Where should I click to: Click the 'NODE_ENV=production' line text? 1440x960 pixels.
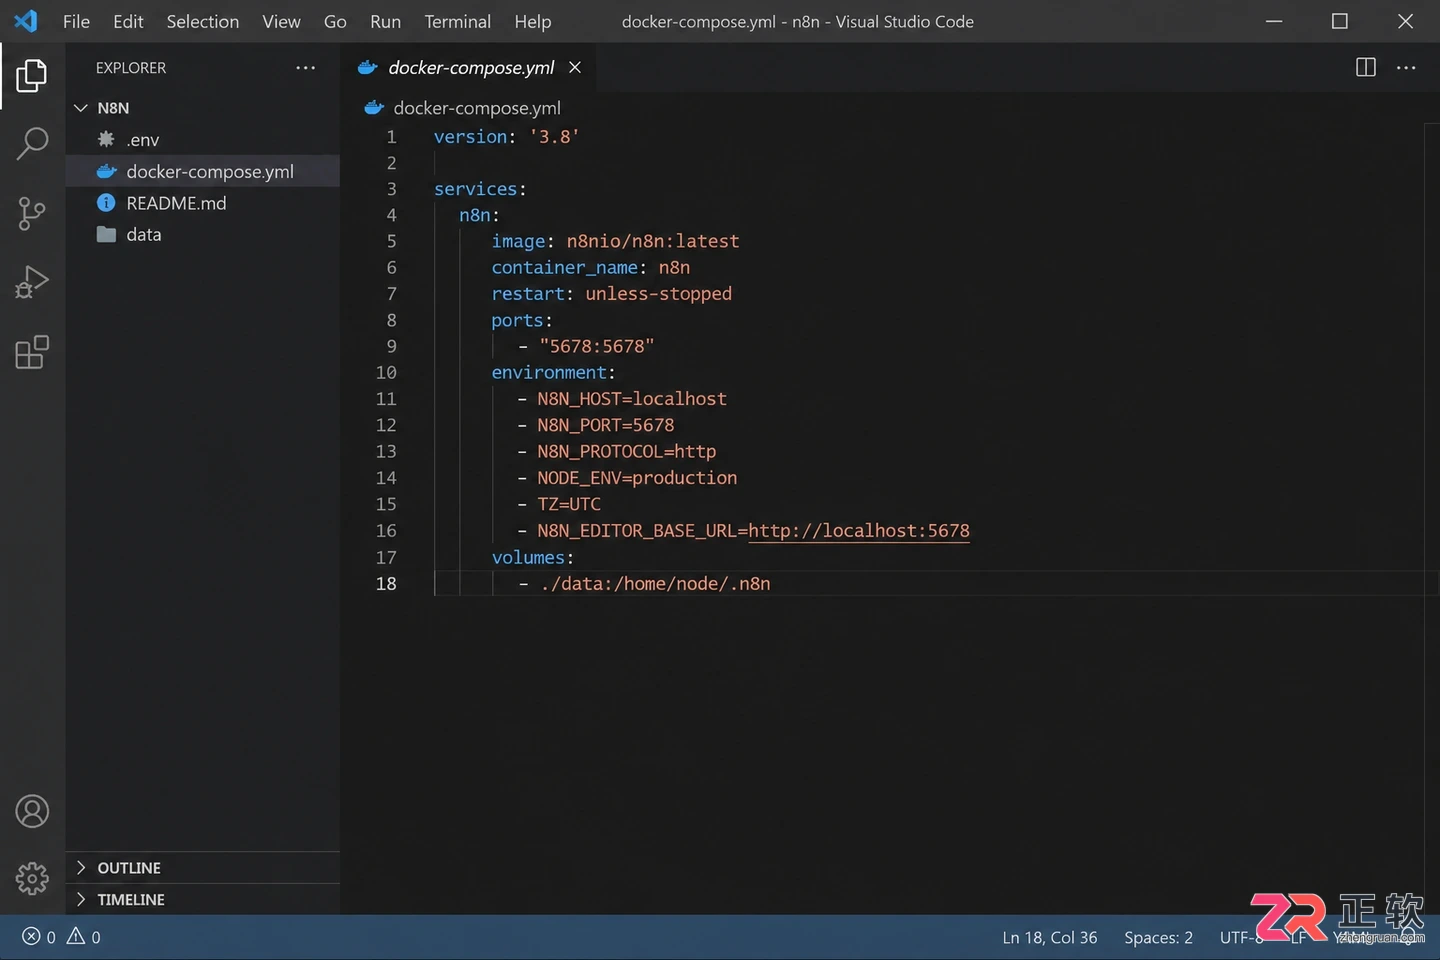637,478
